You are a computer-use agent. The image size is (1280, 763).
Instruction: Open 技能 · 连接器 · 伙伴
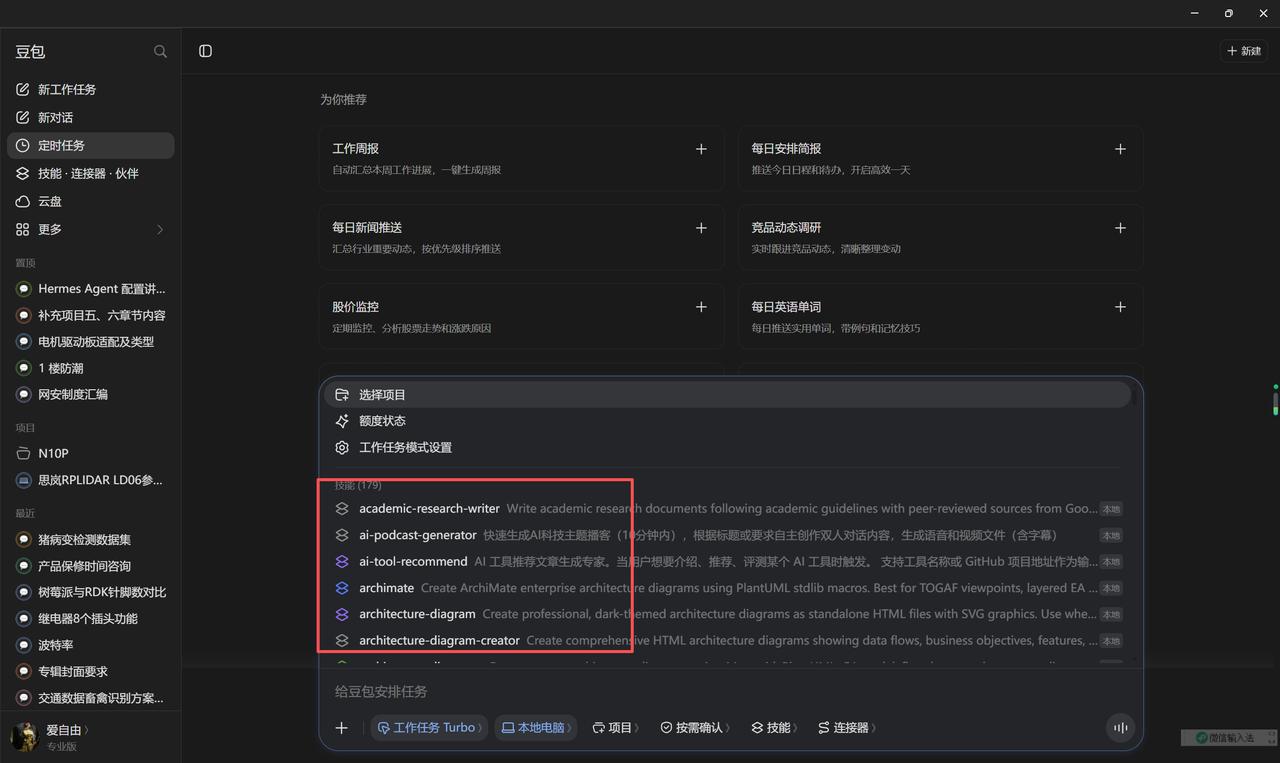91,173
